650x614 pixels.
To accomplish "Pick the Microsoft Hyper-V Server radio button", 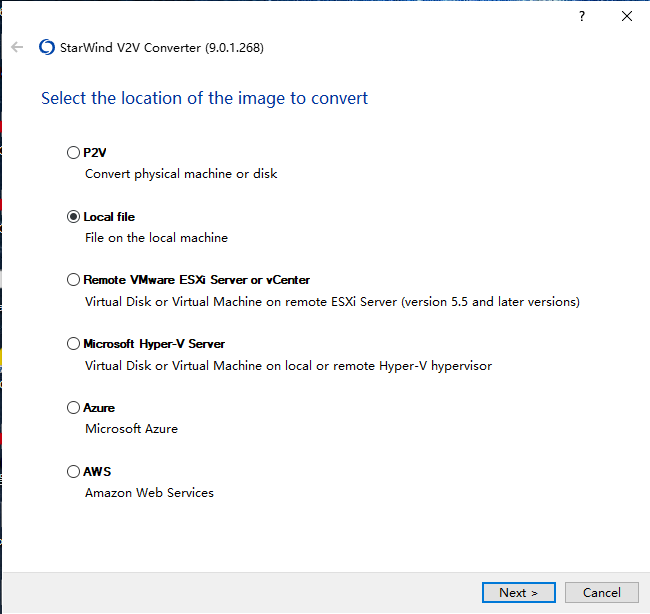I will [73, 344].
